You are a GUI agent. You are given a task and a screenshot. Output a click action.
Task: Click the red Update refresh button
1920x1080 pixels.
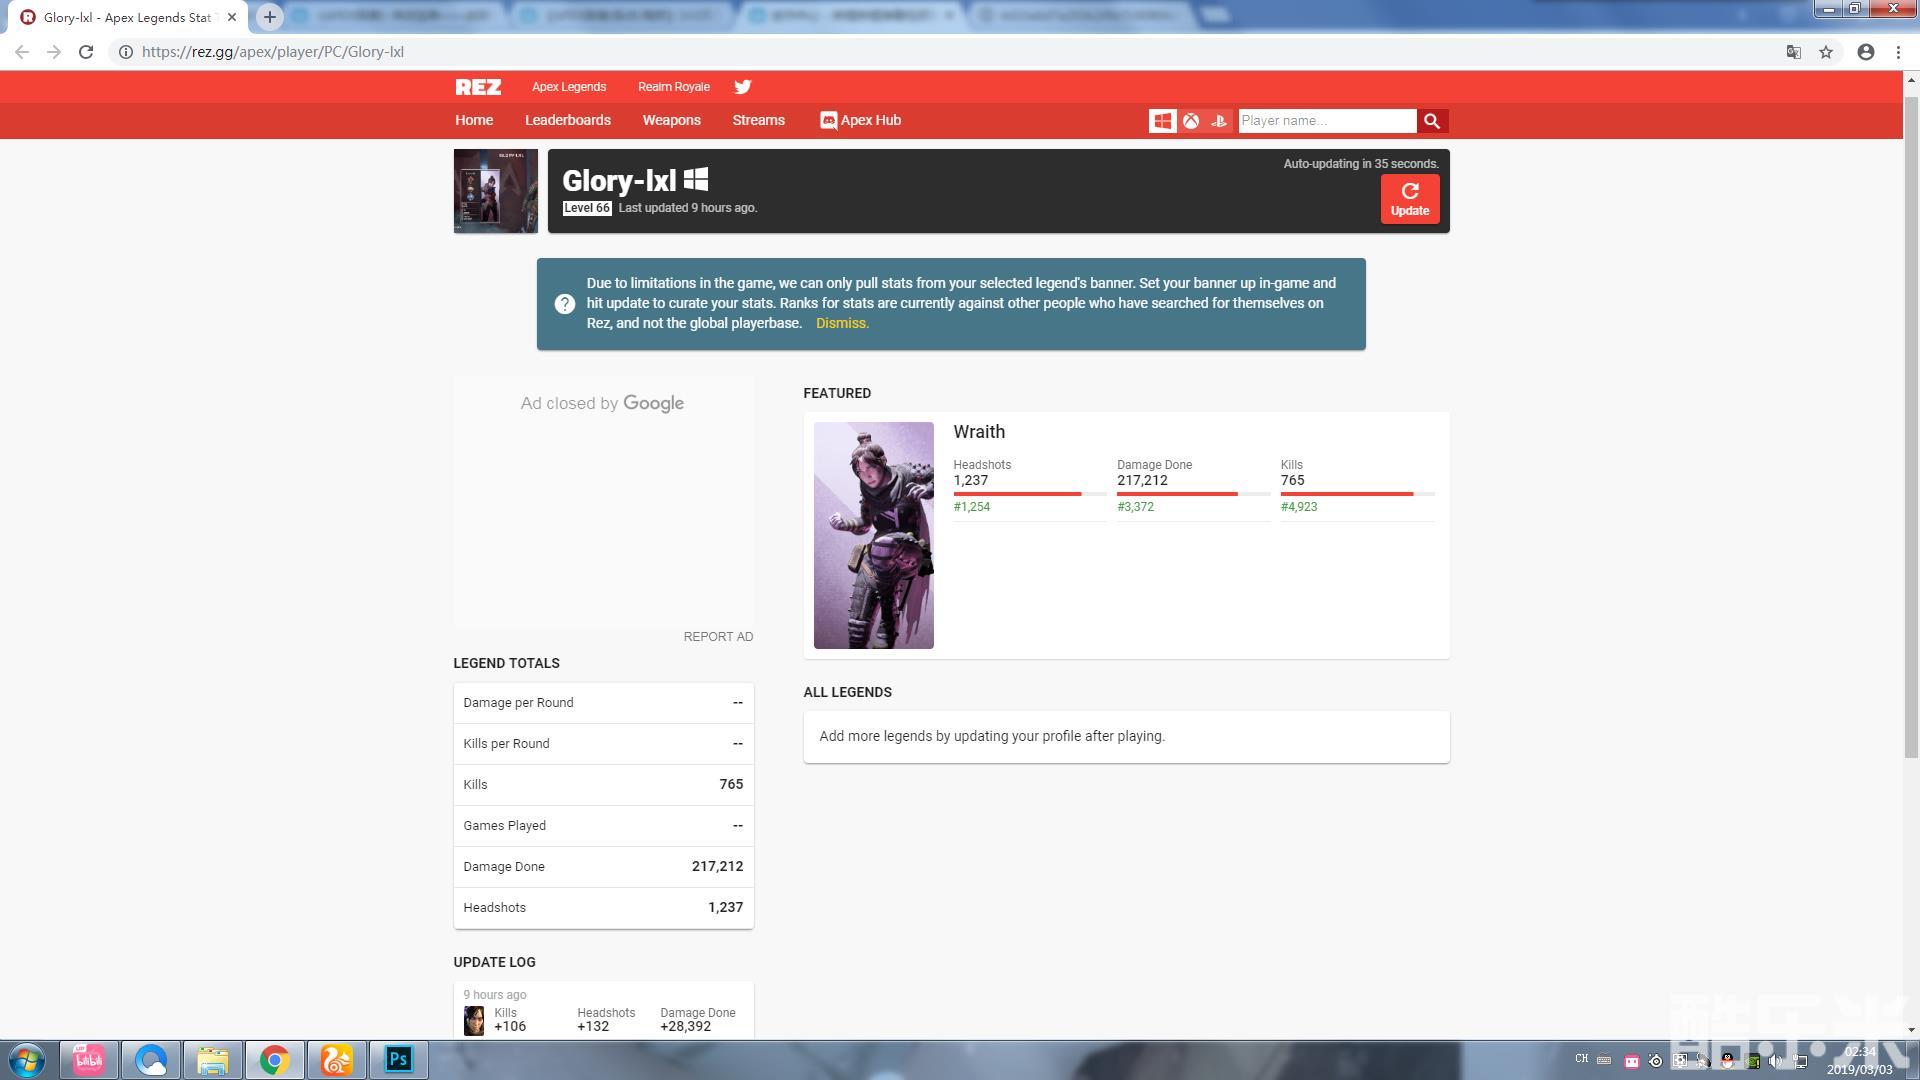pos(1410,199)
